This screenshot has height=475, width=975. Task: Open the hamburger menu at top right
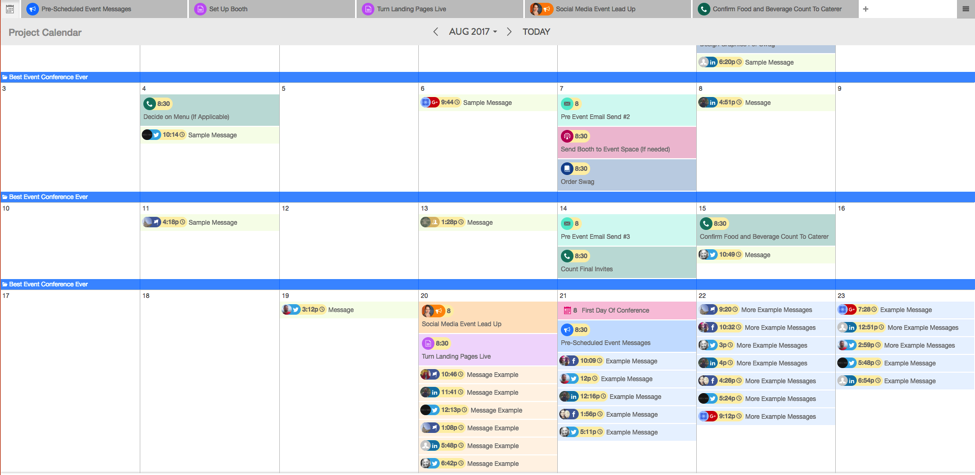coord(965,9)
